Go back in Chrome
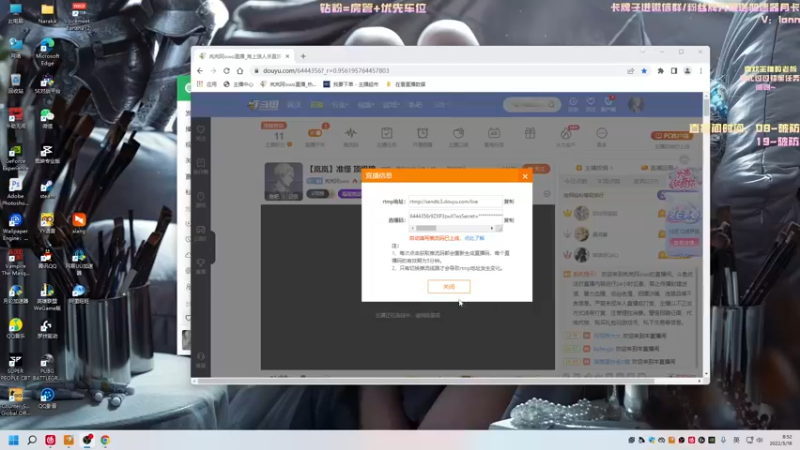 [x=200, y=71]
